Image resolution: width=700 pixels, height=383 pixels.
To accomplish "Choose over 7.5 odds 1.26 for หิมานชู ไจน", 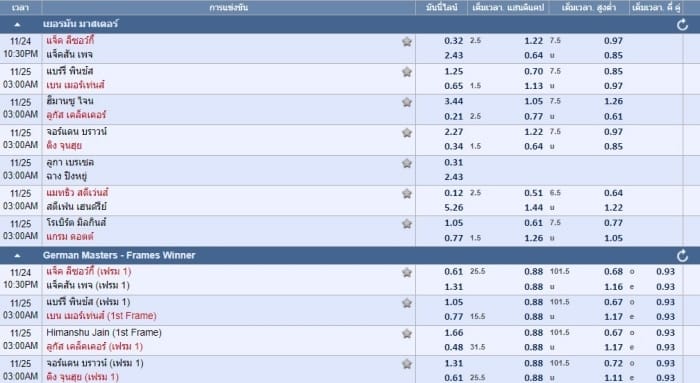I will tap(613, 101).
